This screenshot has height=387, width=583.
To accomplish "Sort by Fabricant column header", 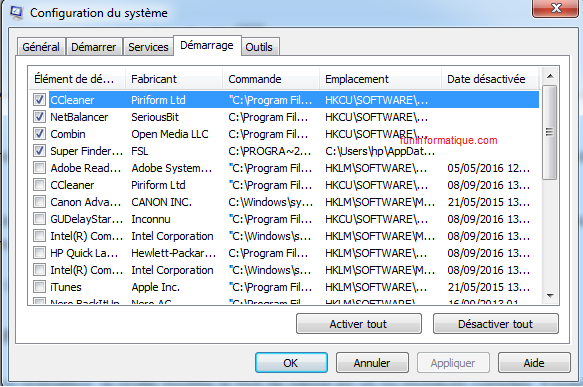I will click(174, 79).
